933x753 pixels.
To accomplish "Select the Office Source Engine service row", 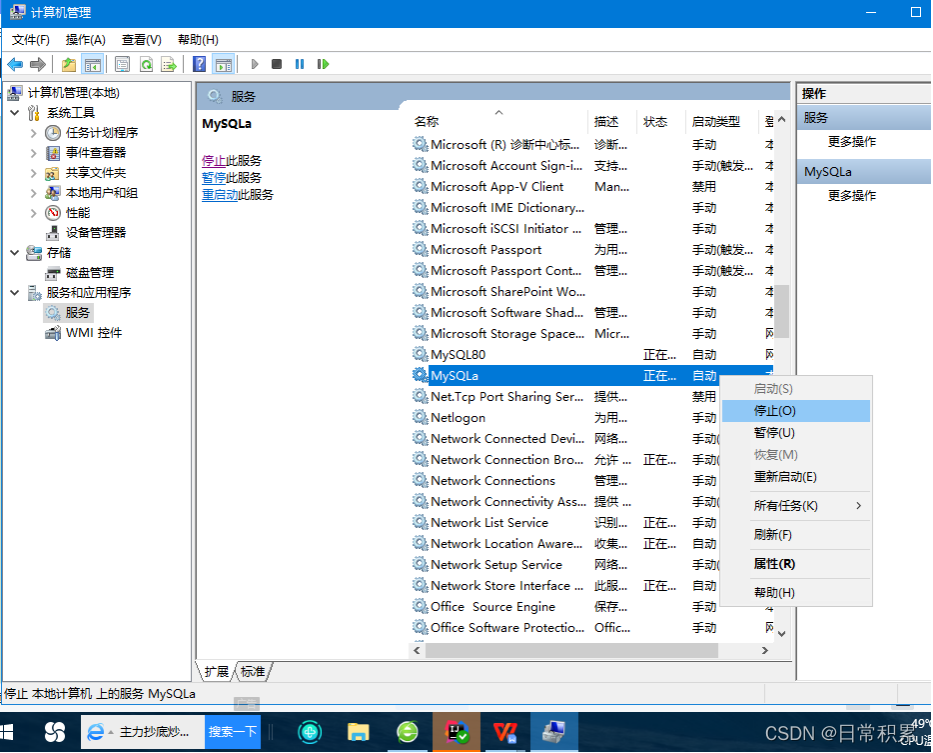I will click(x=565, y=607).
